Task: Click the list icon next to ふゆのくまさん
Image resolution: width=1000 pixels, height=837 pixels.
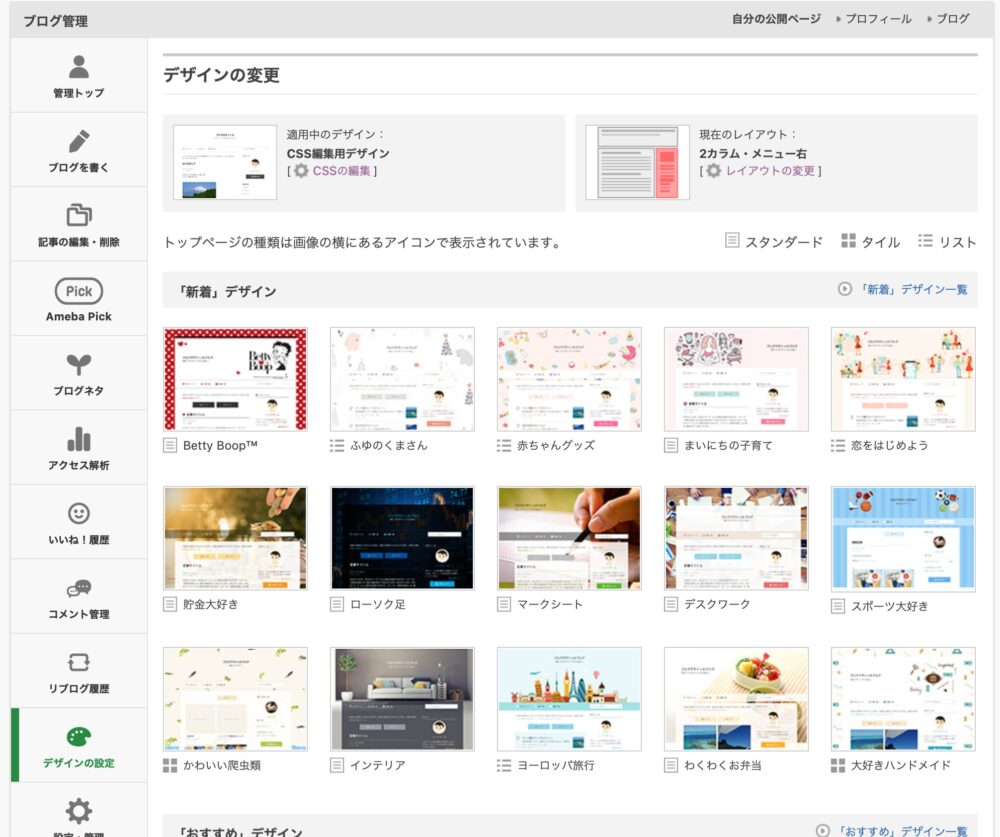Action: pos(337,445)
